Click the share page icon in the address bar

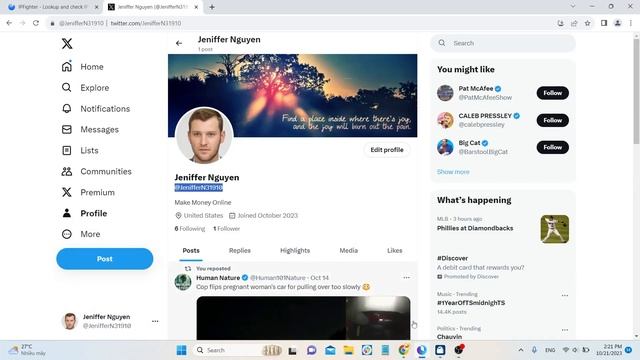point(574,23)
